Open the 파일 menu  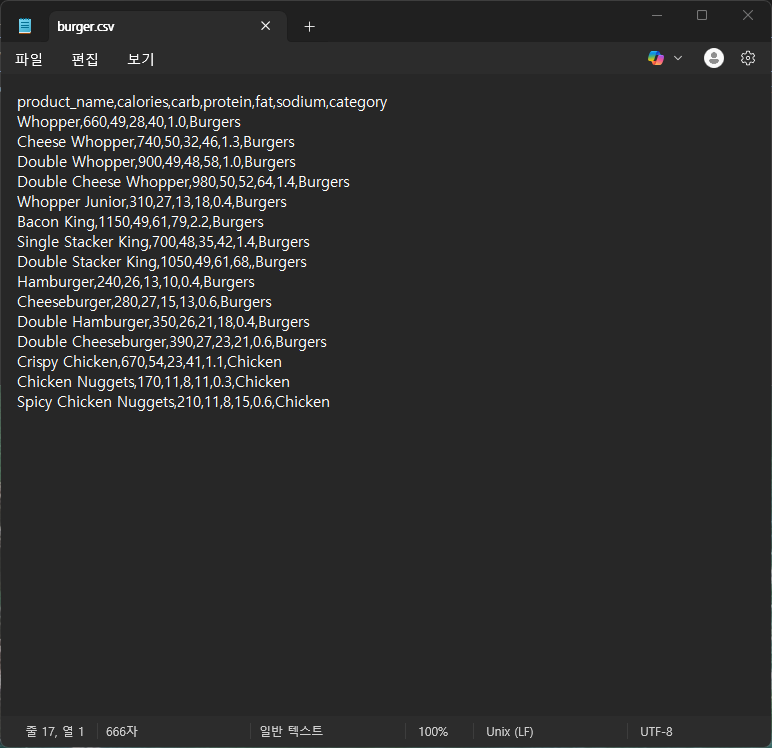coord(29,59)
